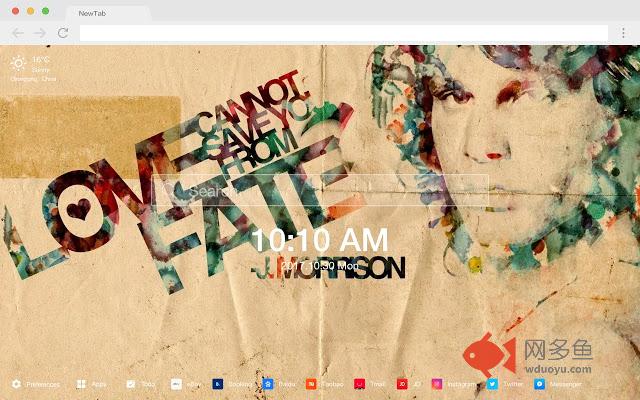Click the browser forward arrow
Viewport: 640px width, 400px height.
click(40, 33)
